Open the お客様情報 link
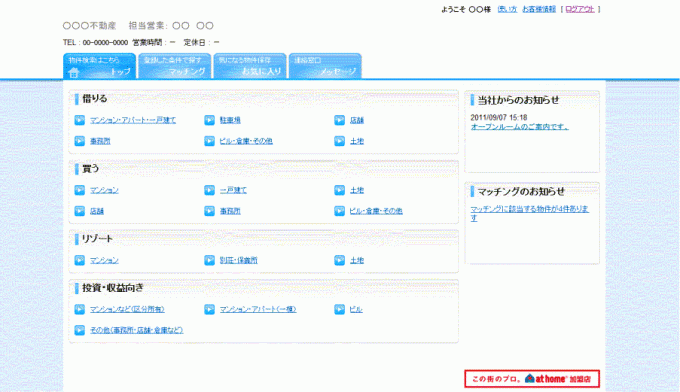This screenshot has height=392, width=680. 539,9
